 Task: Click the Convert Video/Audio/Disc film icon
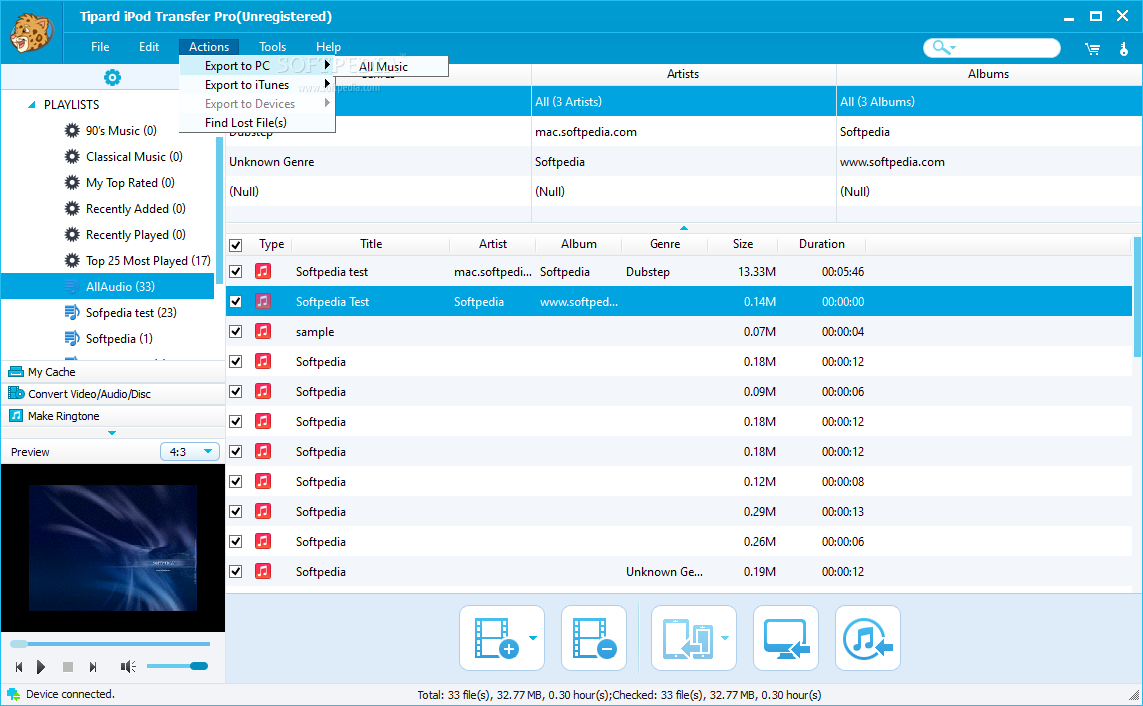tap(15, 393)
